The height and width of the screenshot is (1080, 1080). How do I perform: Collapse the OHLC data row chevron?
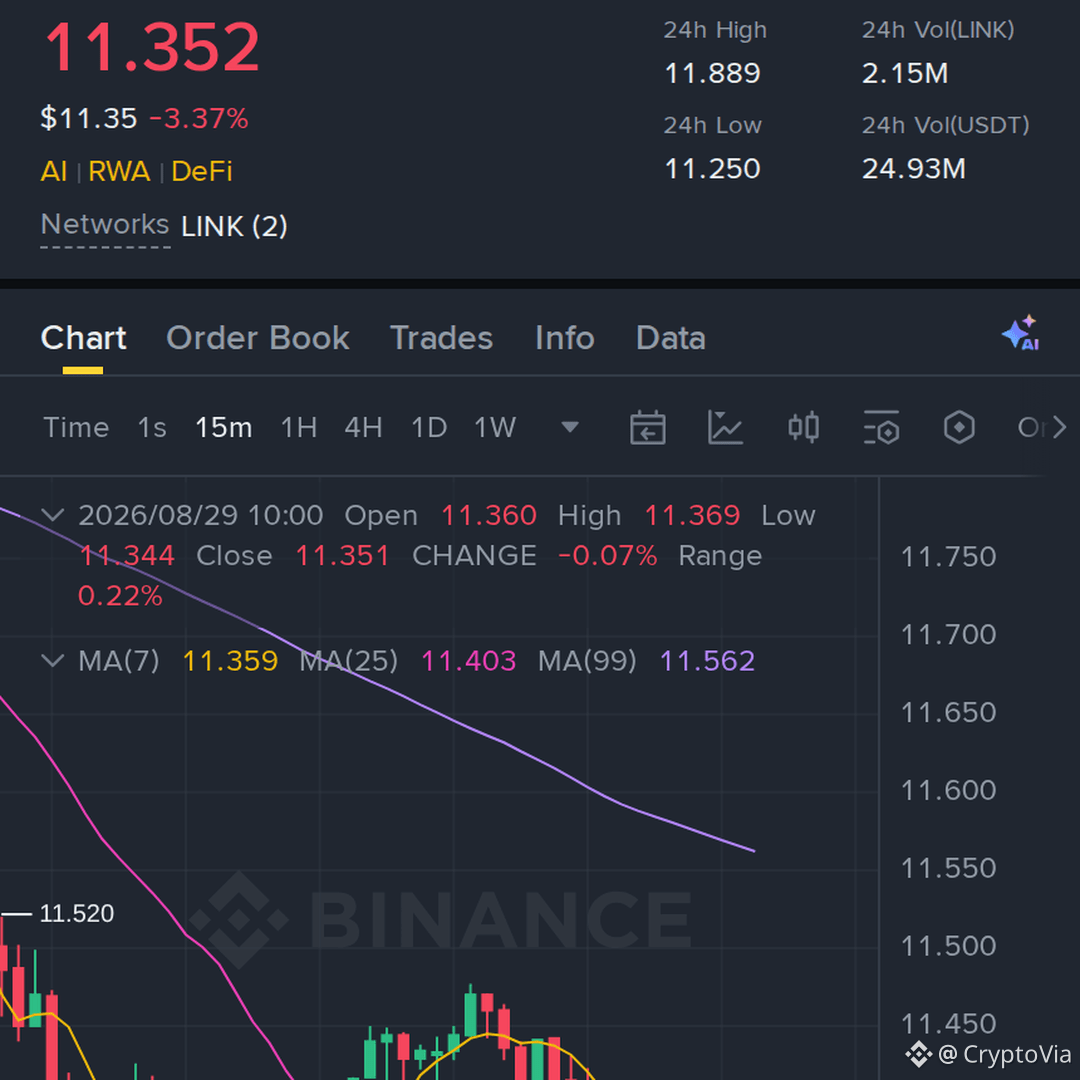pos(52,515)
